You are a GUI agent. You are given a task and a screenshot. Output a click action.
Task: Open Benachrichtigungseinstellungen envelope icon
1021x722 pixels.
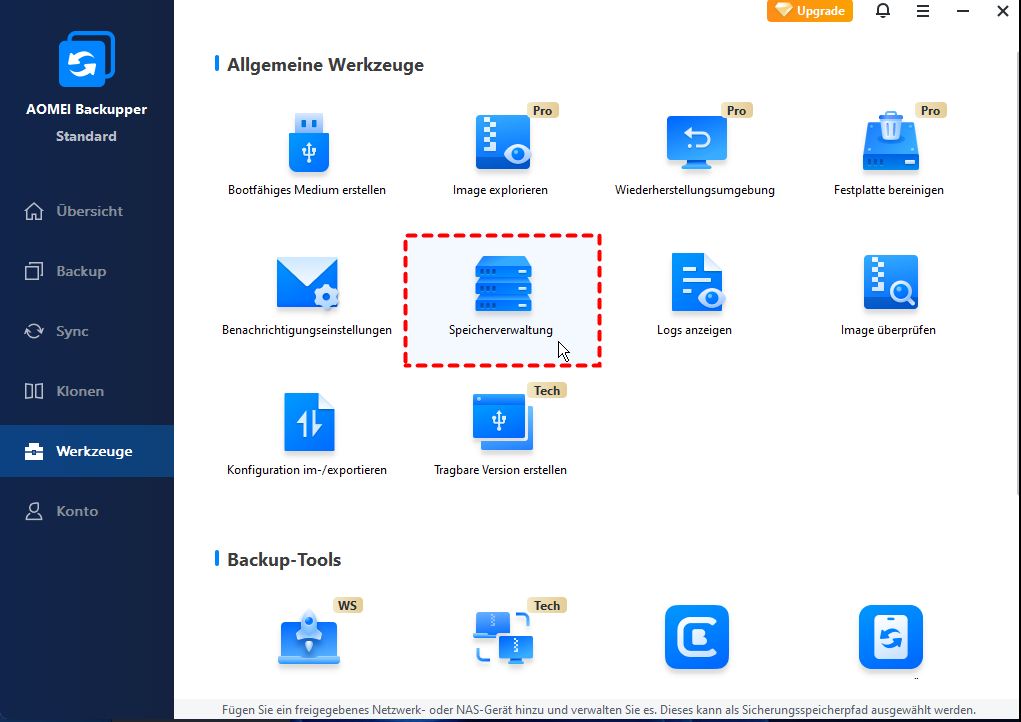click(x=307, y=283)
